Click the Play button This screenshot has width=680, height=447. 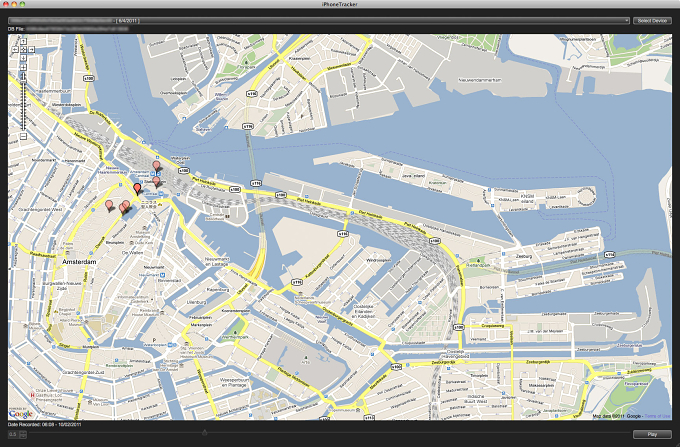(x=652, y=434)
